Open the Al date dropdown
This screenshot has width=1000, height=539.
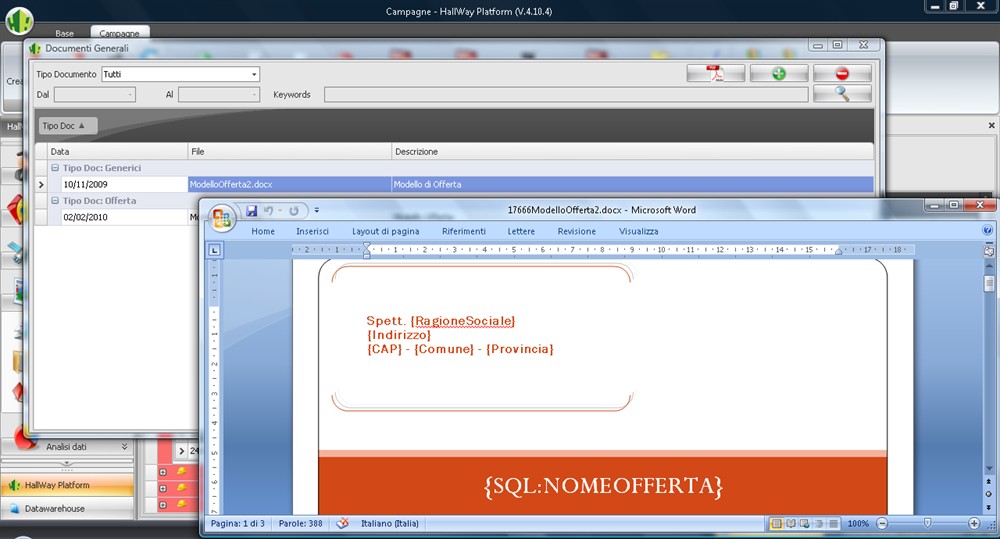pos(254,94)
